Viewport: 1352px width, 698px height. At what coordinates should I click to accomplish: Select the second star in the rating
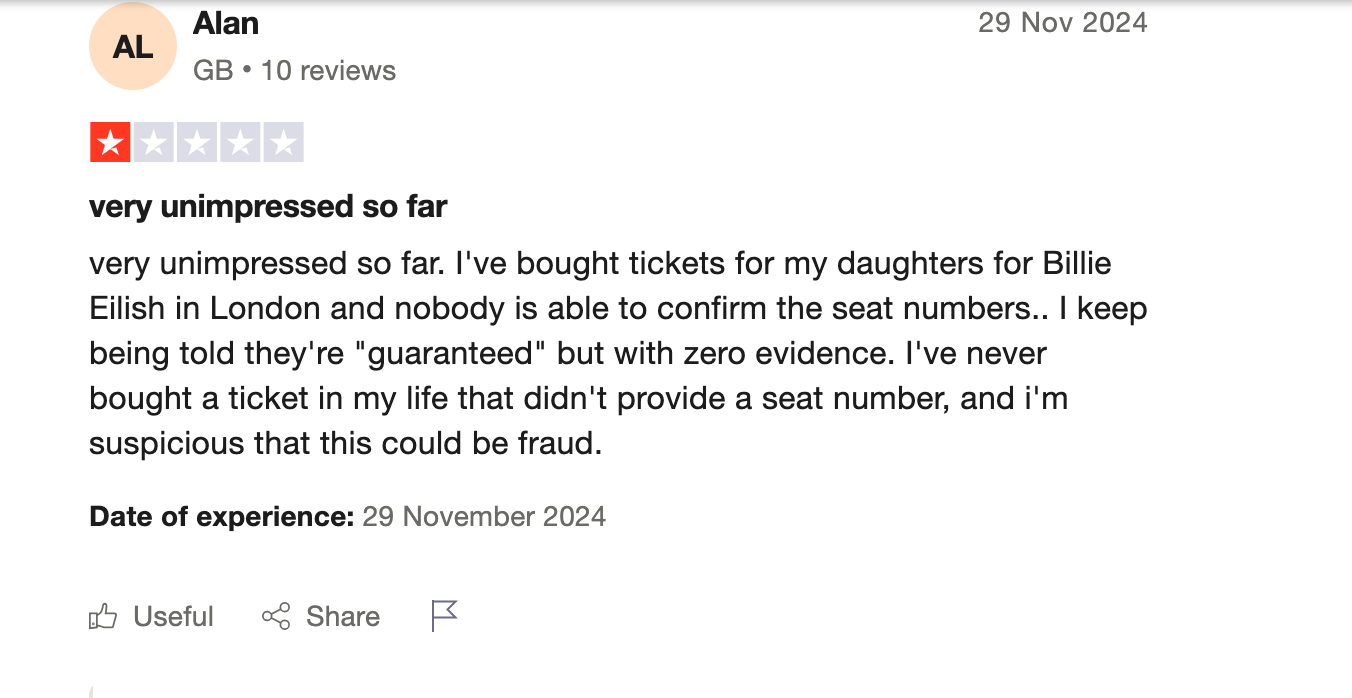pyautogui.click(x=152, y=142)
